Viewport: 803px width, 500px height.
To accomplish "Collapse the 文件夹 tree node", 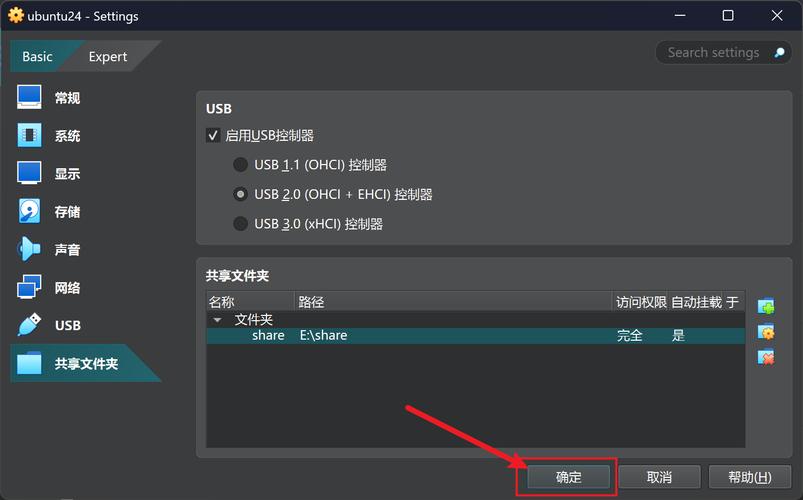I will [x=217, y=320].
